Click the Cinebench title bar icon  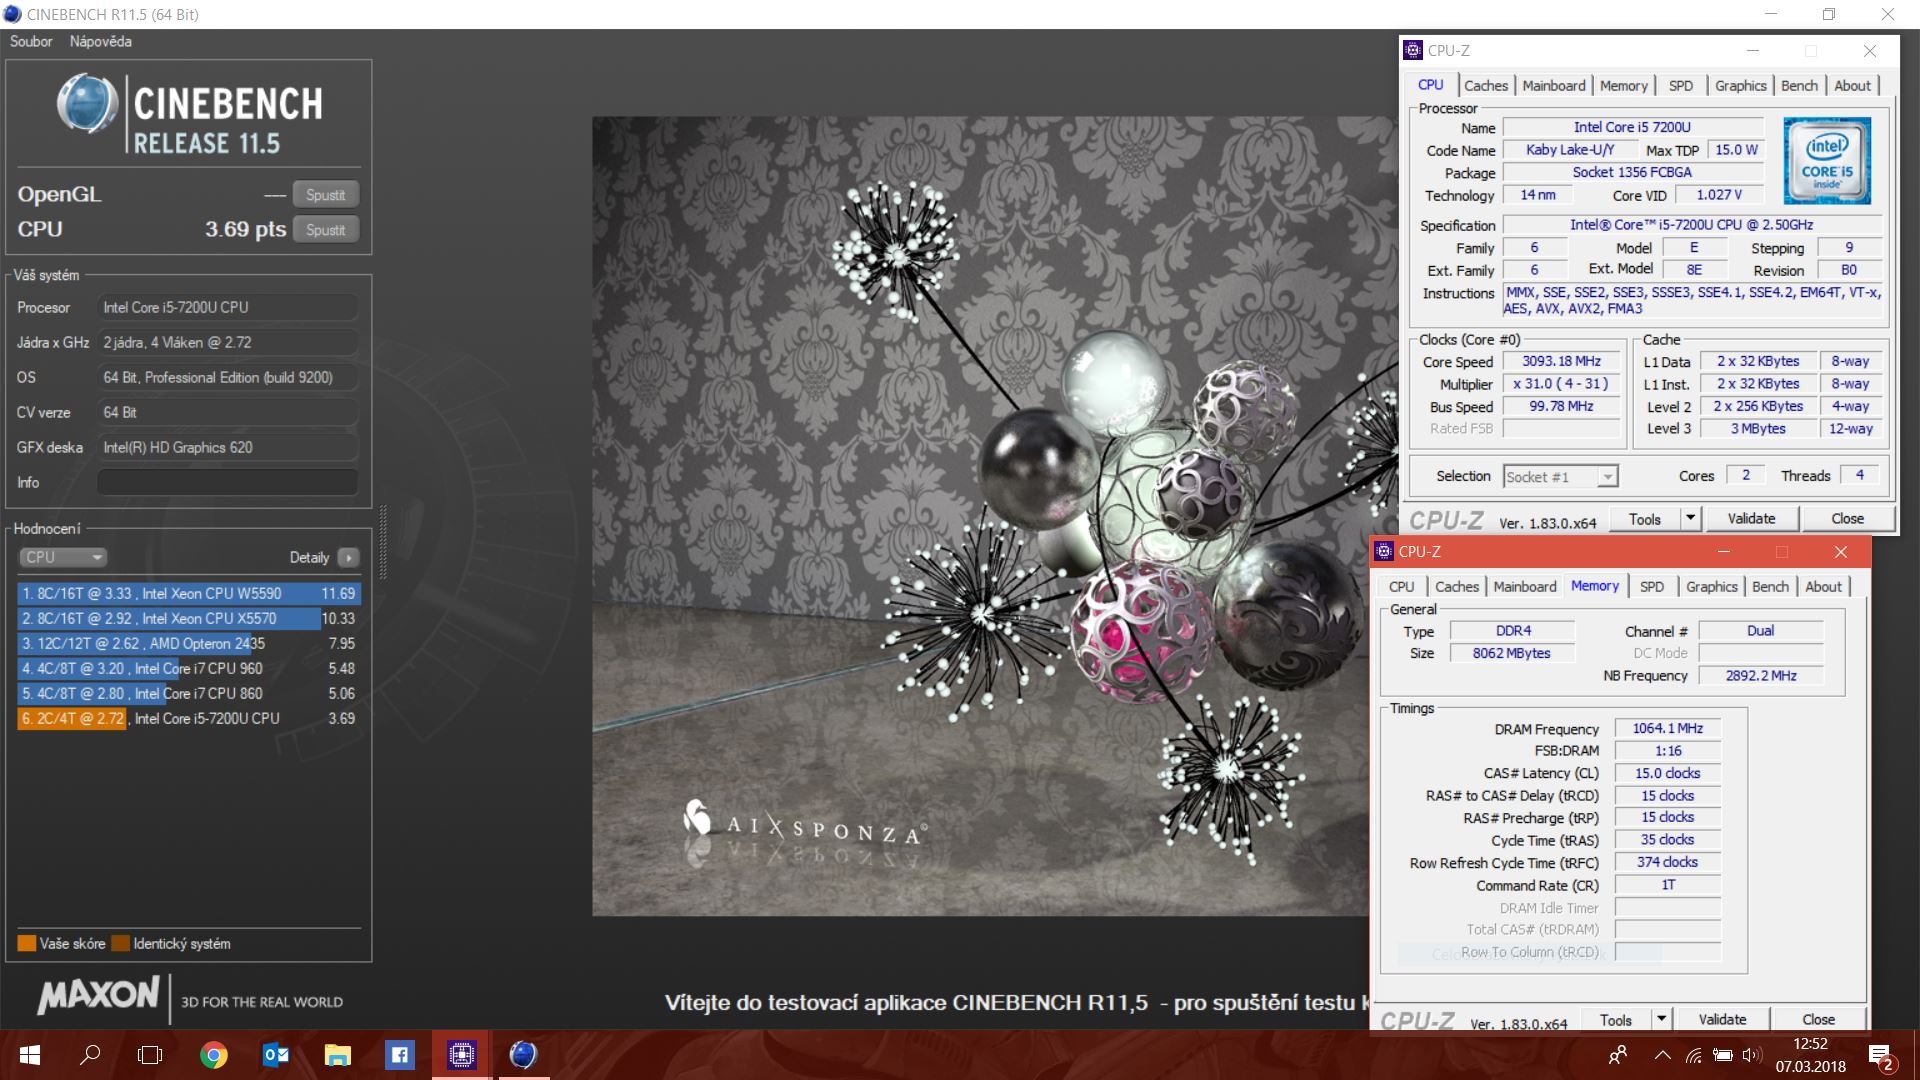[12, 14]
